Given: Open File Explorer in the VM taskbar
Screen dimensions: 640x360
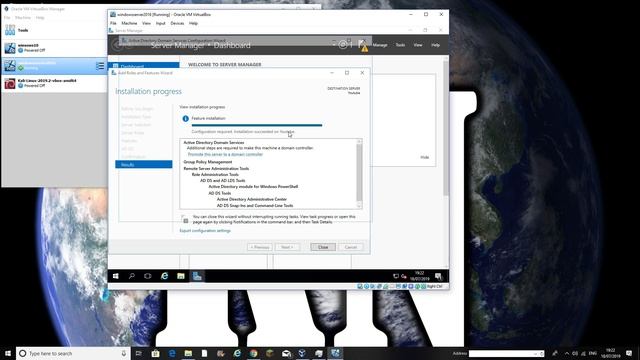Looking at the screenshot, I should pyautogui.click(x=181, y=276).
